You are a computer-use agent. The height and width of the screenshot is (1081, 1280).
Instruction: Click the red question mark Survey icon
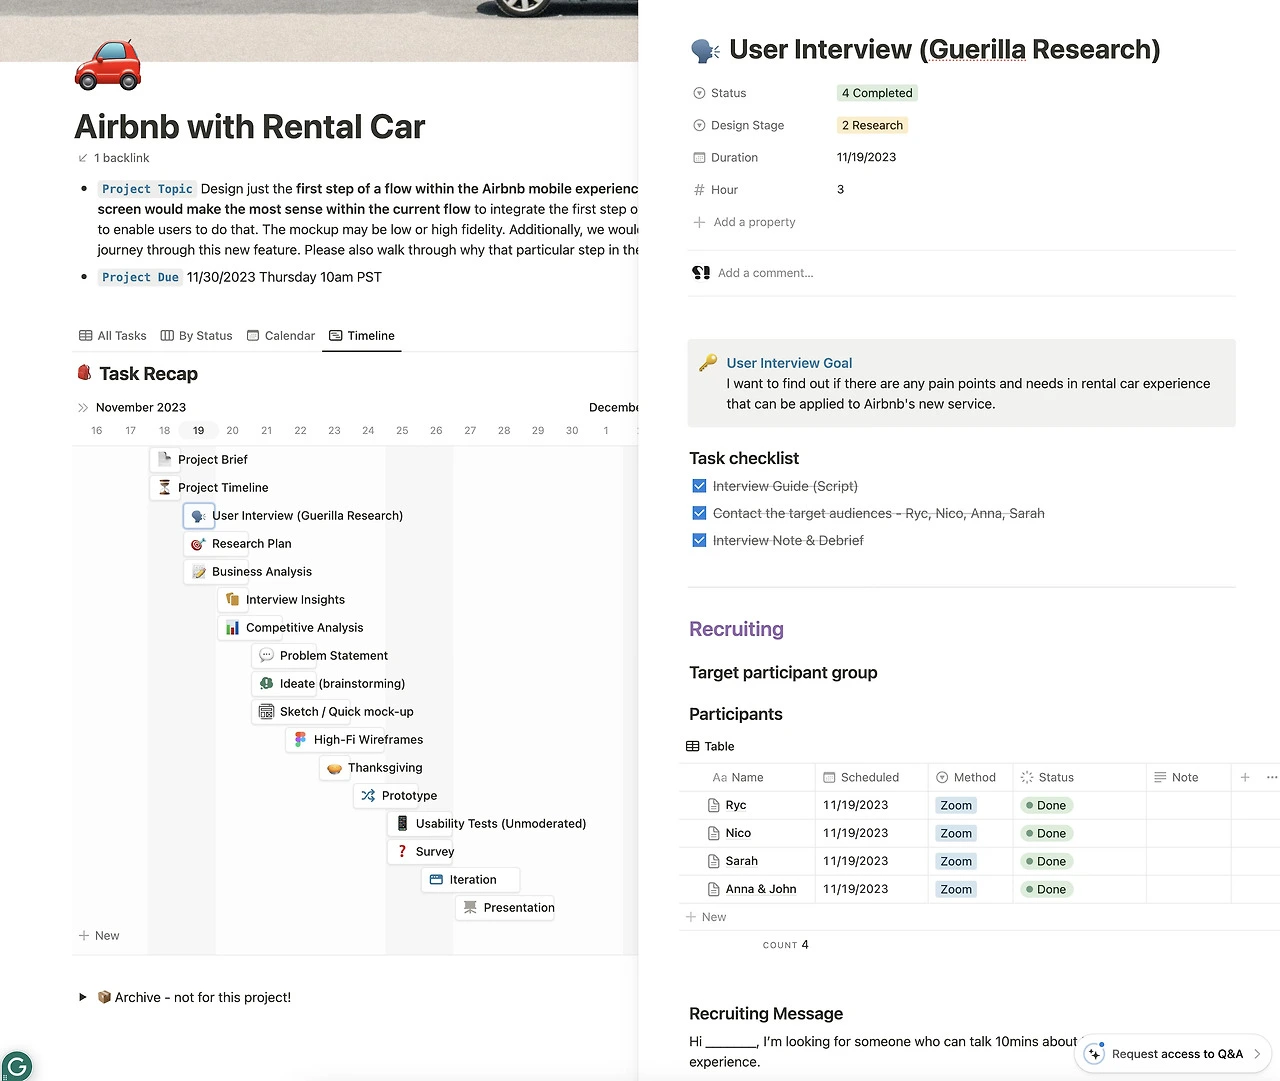[x=402, y=852]
